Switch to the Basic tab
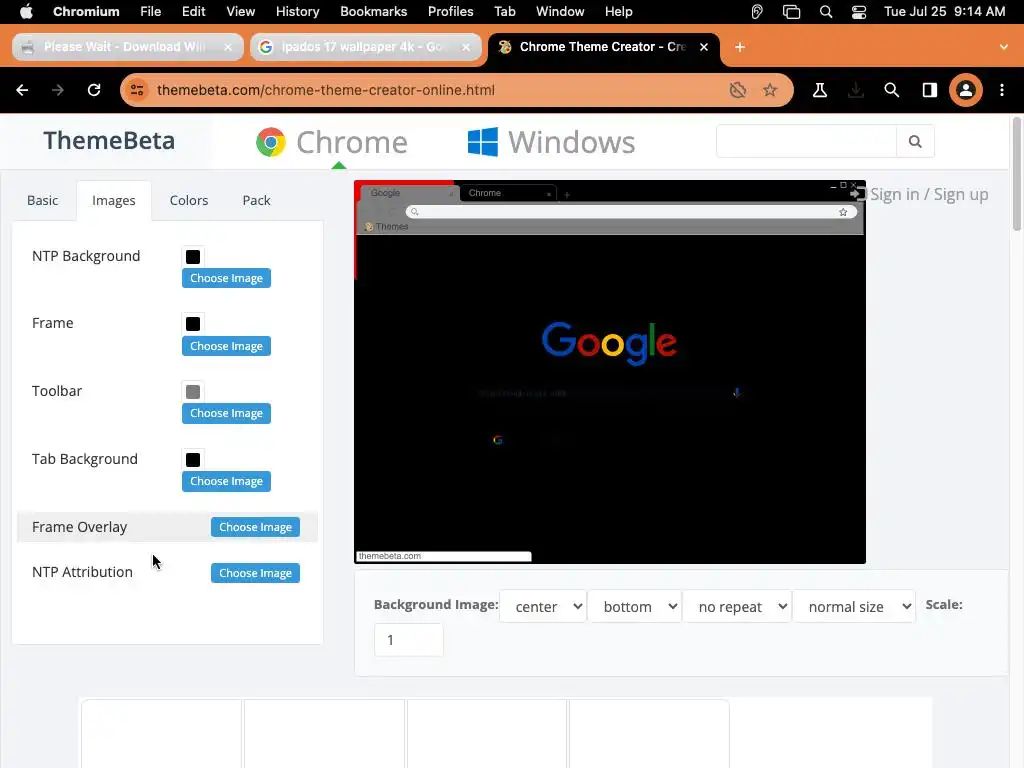 [x=42, y=200]
